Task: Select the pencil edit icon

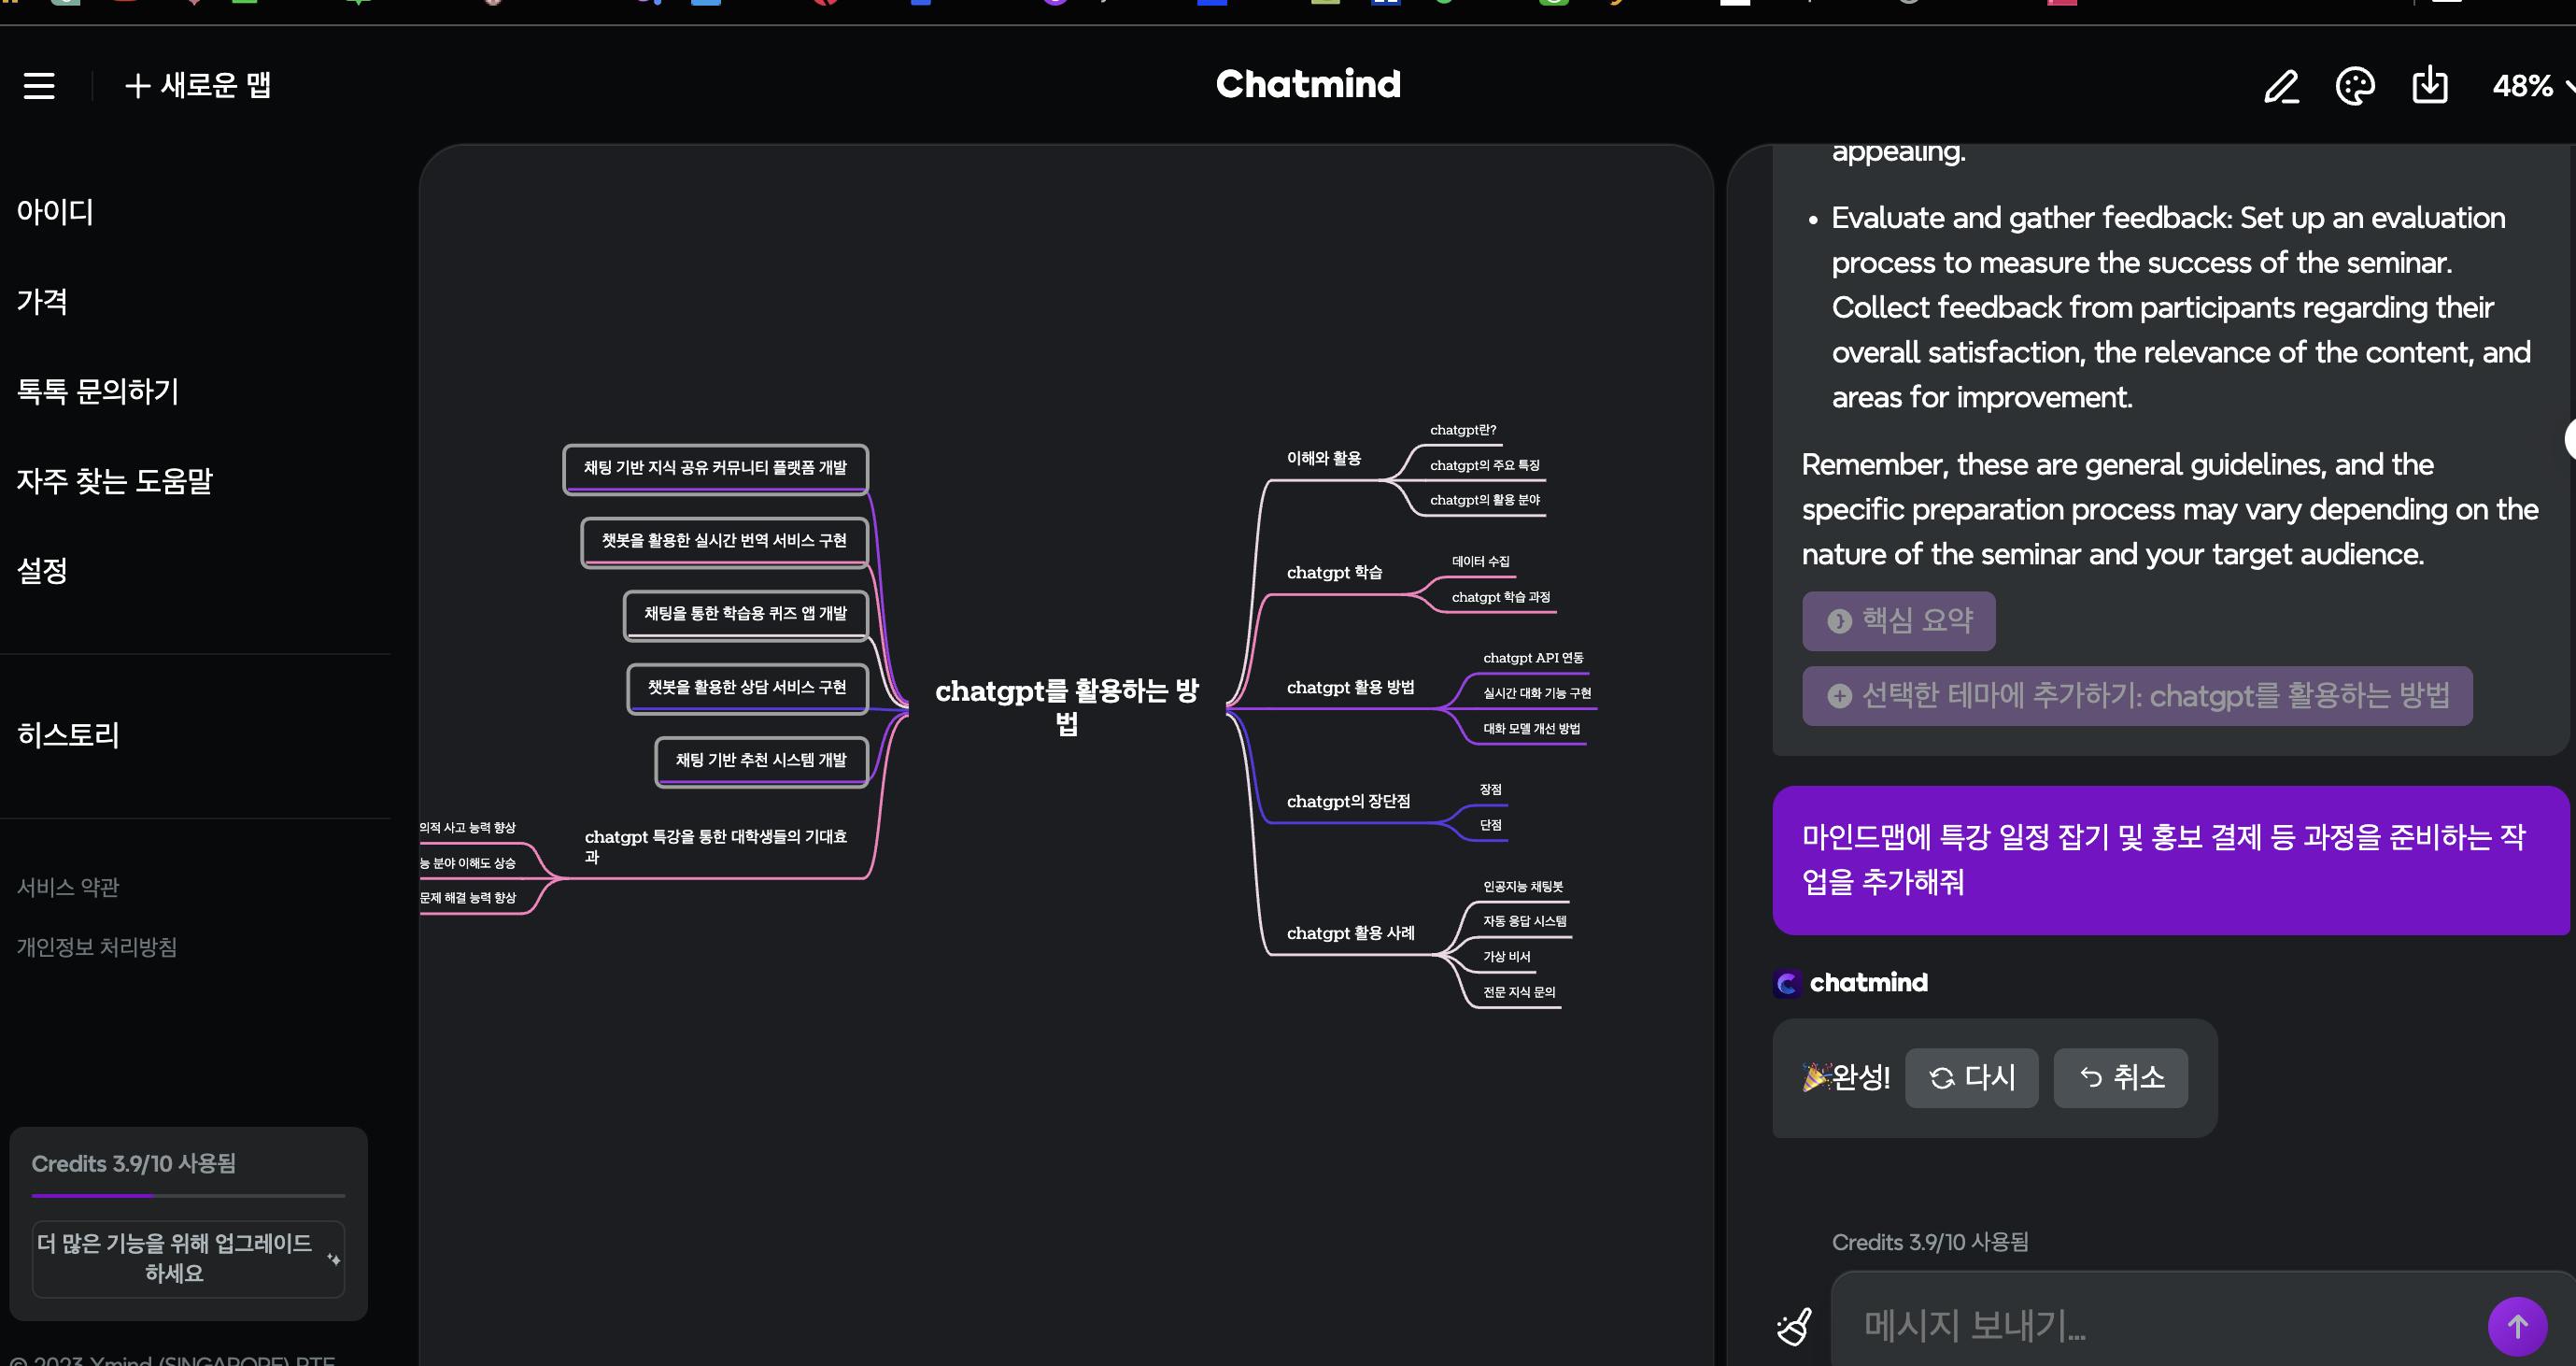Action: click(x=2281, y=86)
